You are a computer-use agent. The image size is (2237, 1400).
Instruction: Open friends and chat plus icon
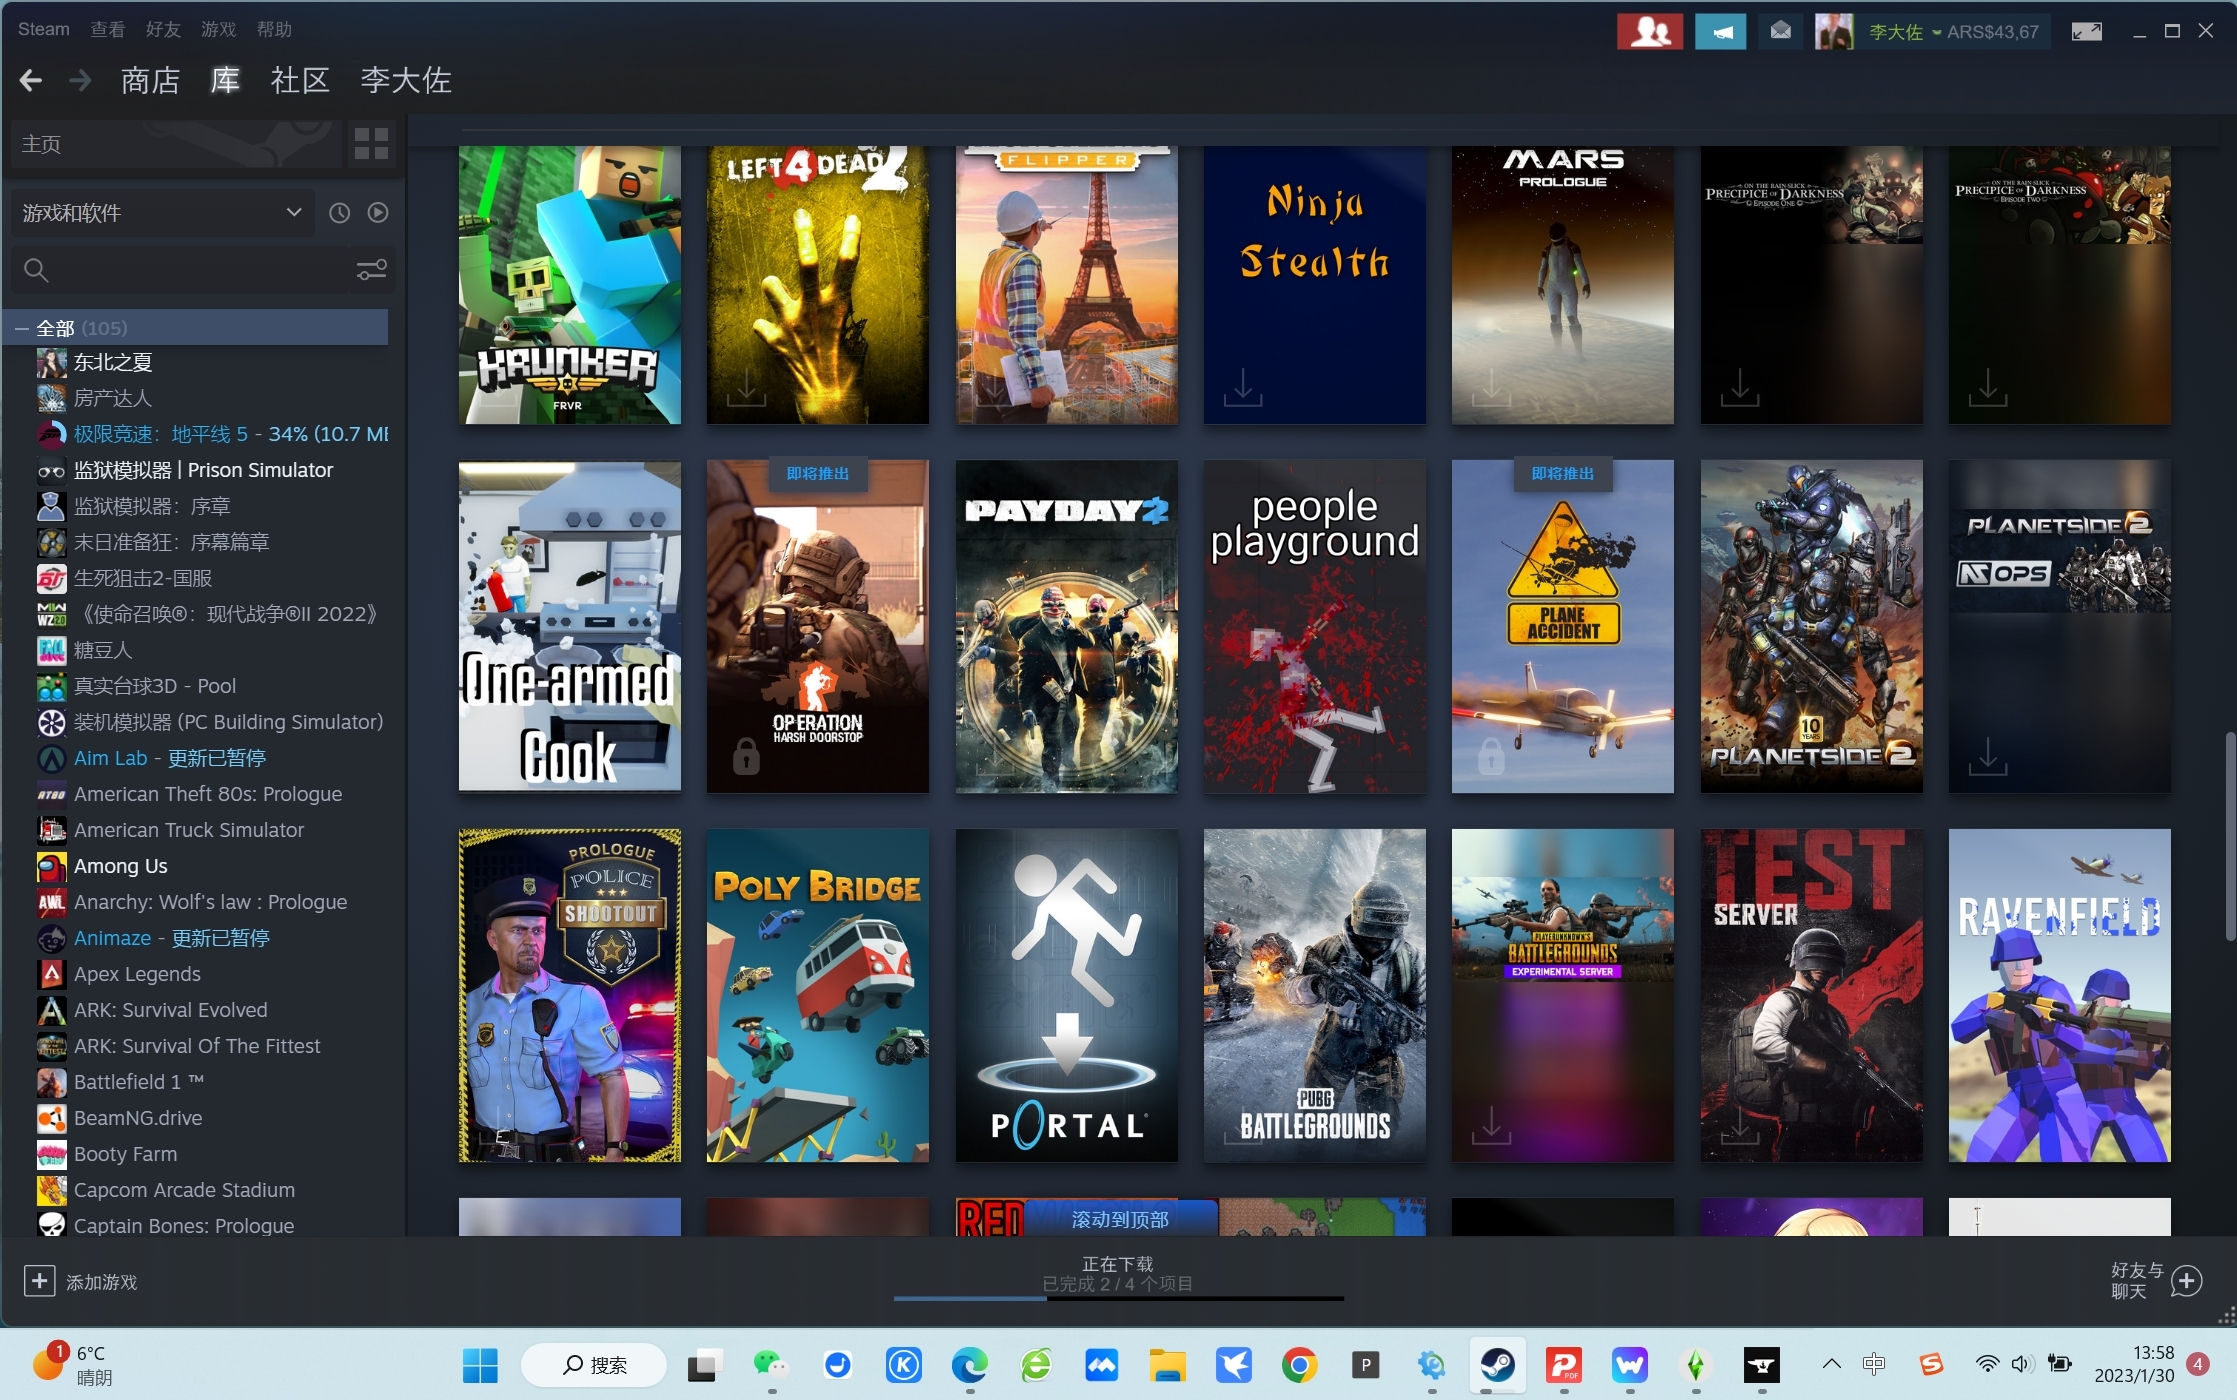pos(2187,1281)
